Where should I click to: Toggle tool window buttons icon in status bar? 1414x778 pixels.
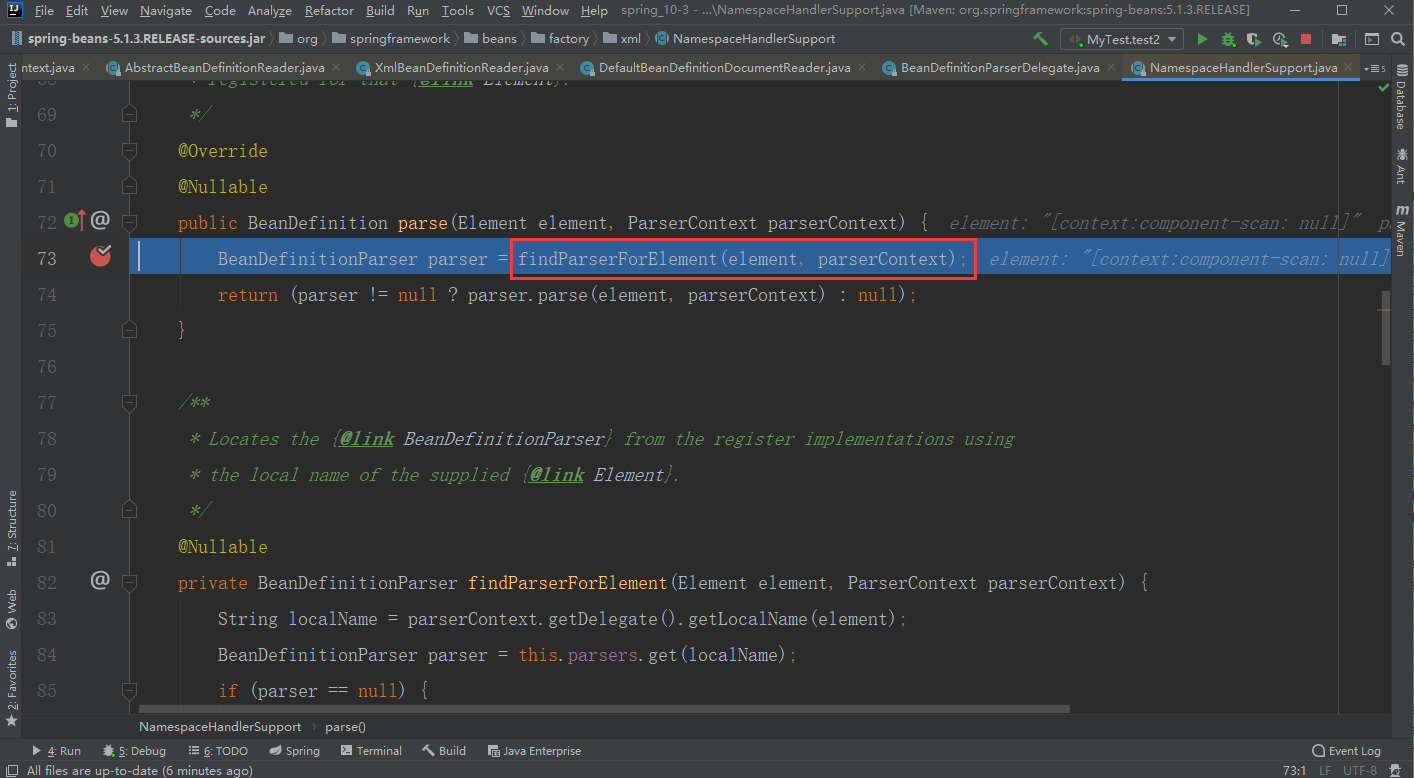(11, 770)
